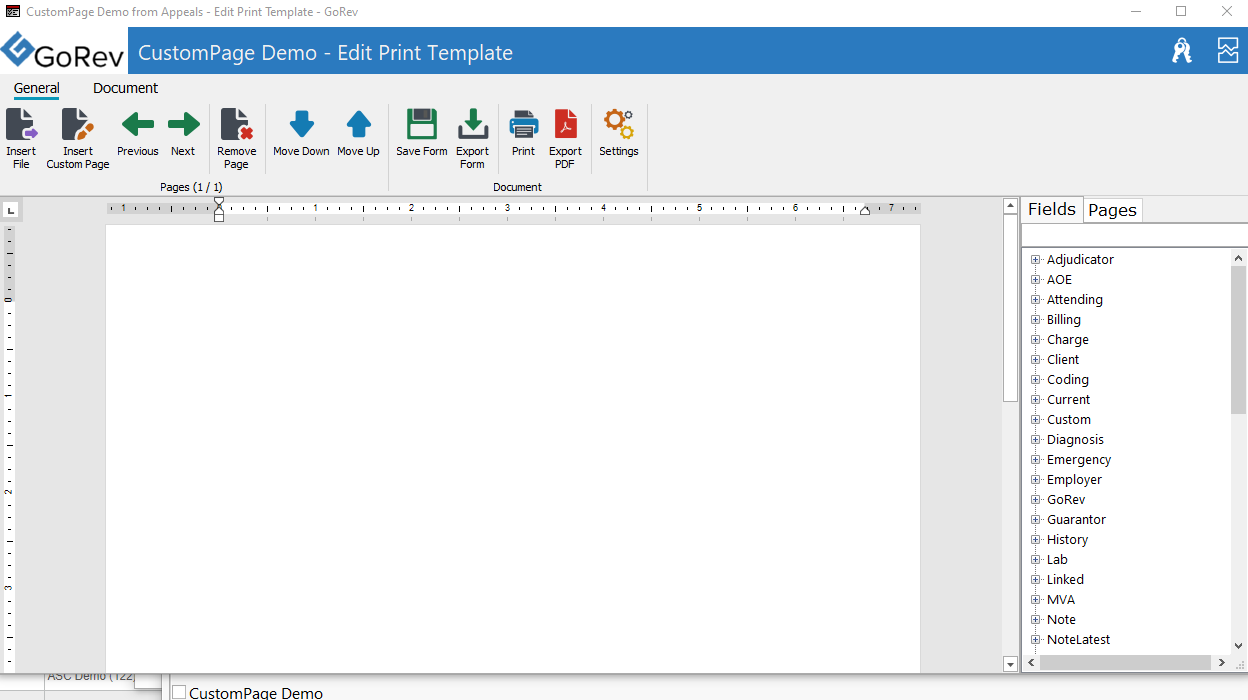Go to the Next page arrow

(183, 125)
